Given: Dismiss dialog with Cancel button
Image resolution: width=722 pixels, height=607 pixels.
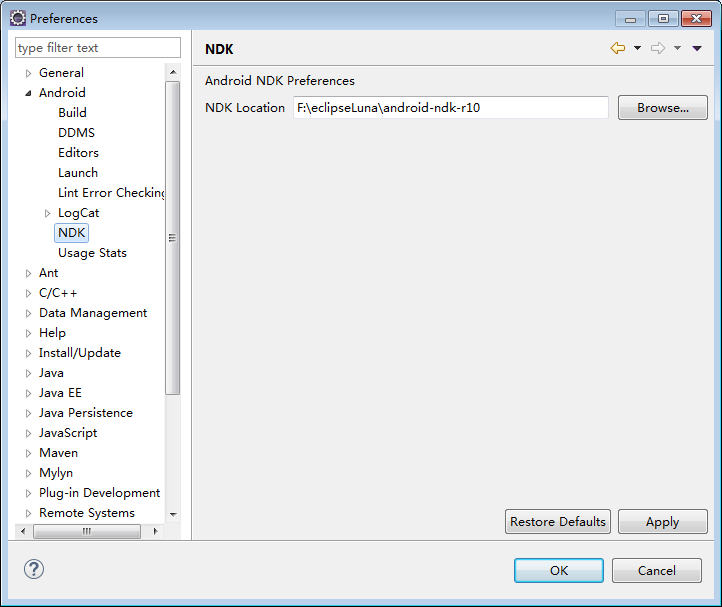Looking at the screenshot, I should 657,571.
